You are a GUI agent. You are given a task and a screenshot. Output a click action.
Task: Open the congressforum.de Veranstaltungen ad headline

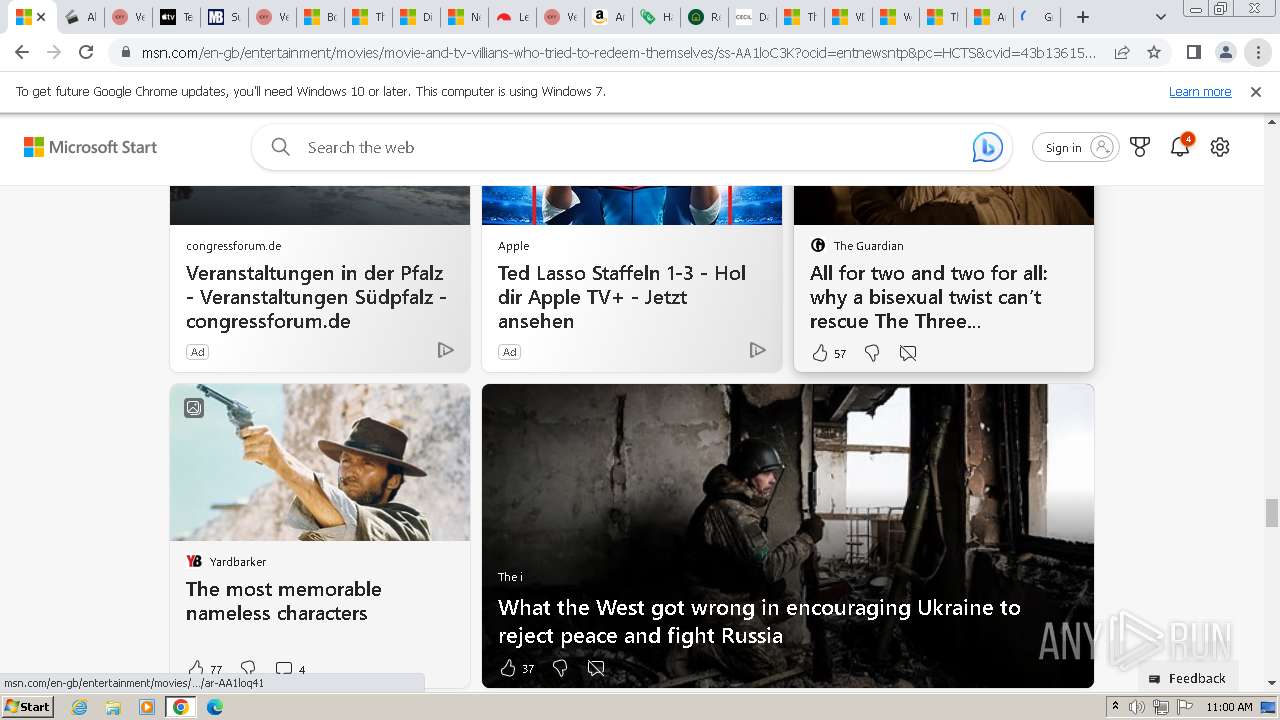[x=316, y=297]
